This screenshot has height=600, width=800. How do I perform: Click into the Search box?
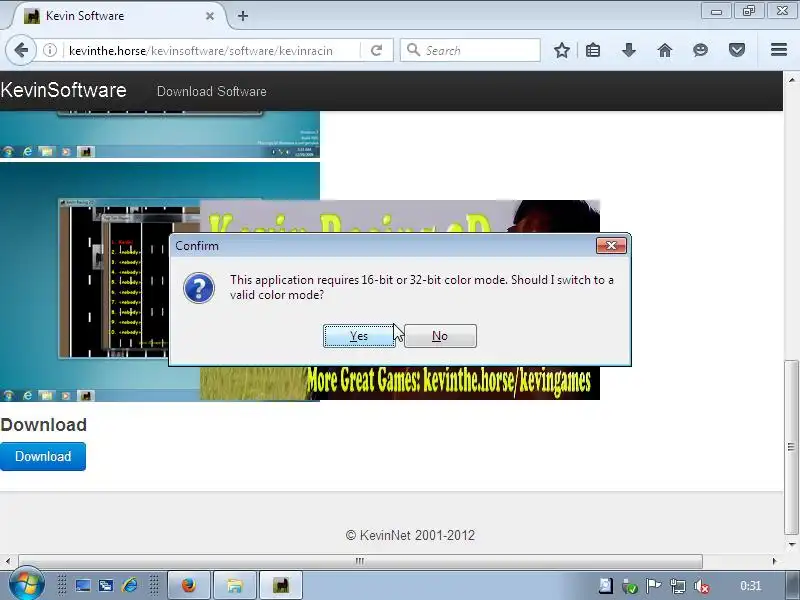pos(470,51)
